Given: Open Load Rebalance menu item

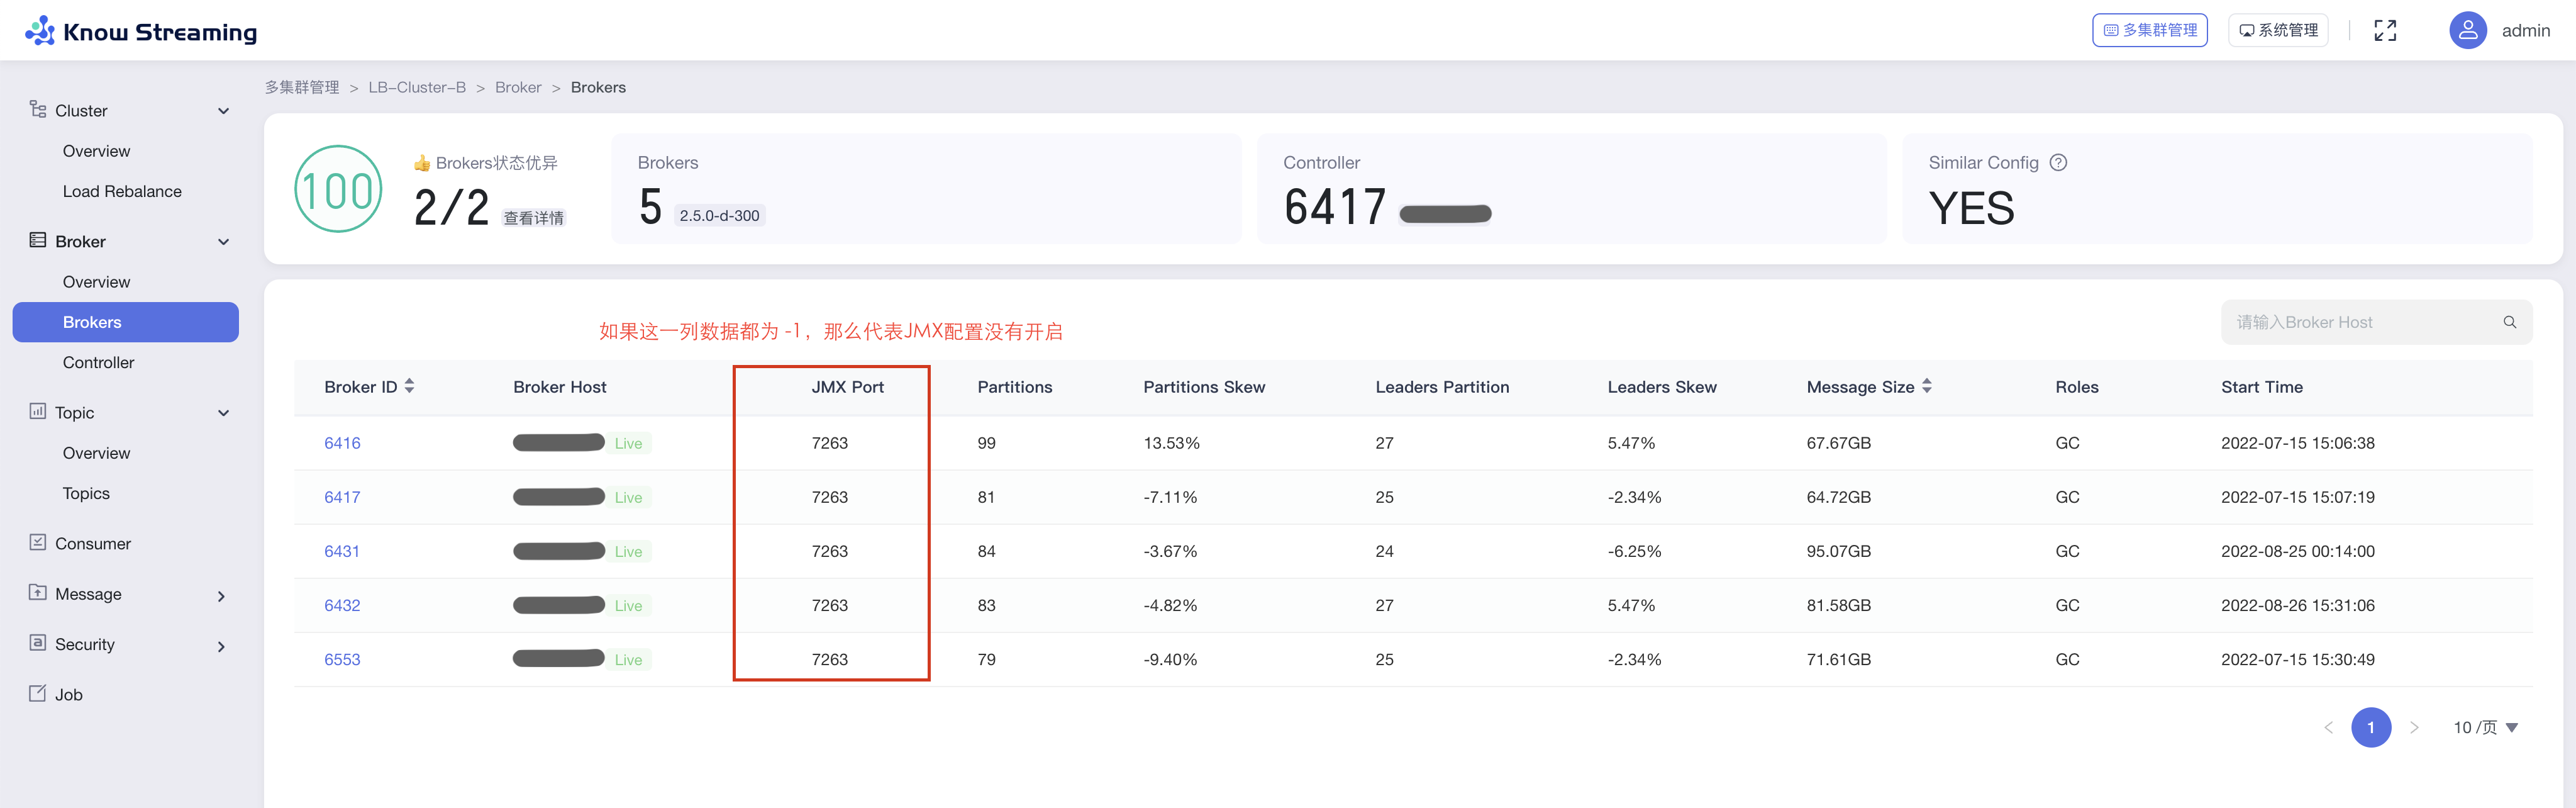Looking at the screenshot, I should (x=122, y=191).
